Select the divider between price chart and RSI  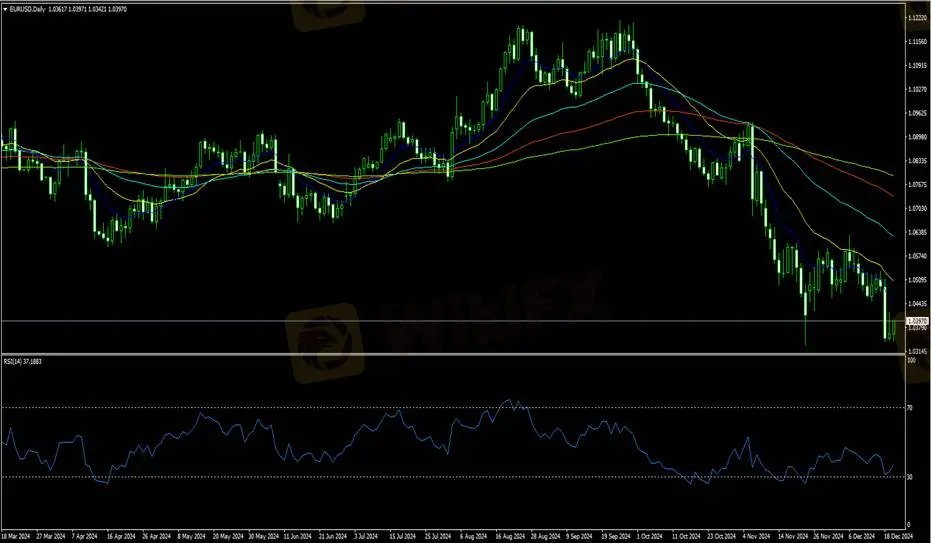click(x=450, y=355)
